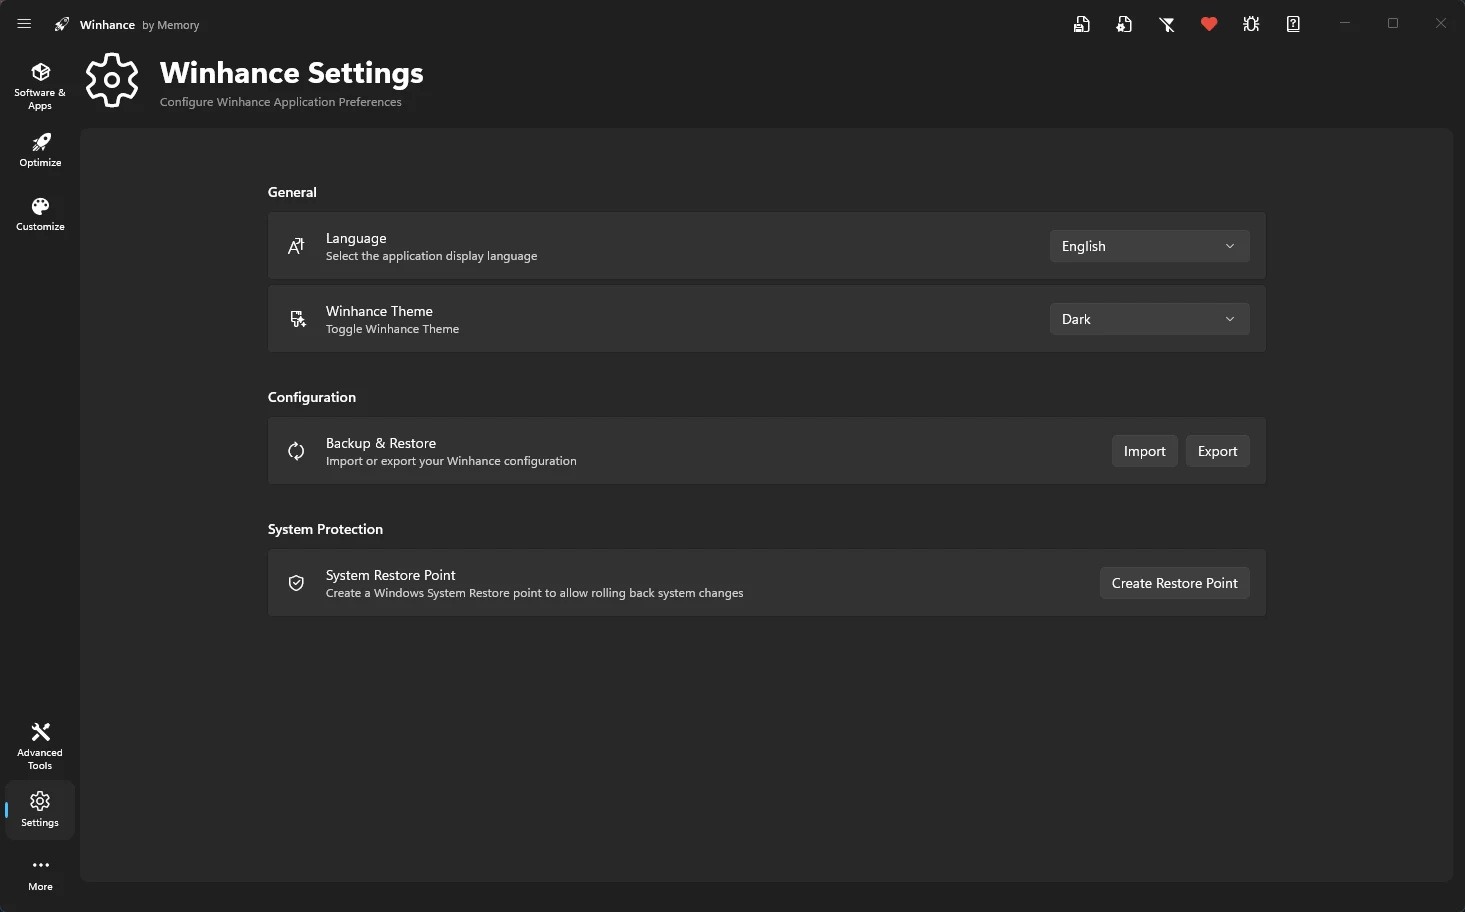The width and height of the screenshot is (1465, 912).
Task: Click the Create Restore Point button
Action: pyautogui.click(x=1175, y=583)
